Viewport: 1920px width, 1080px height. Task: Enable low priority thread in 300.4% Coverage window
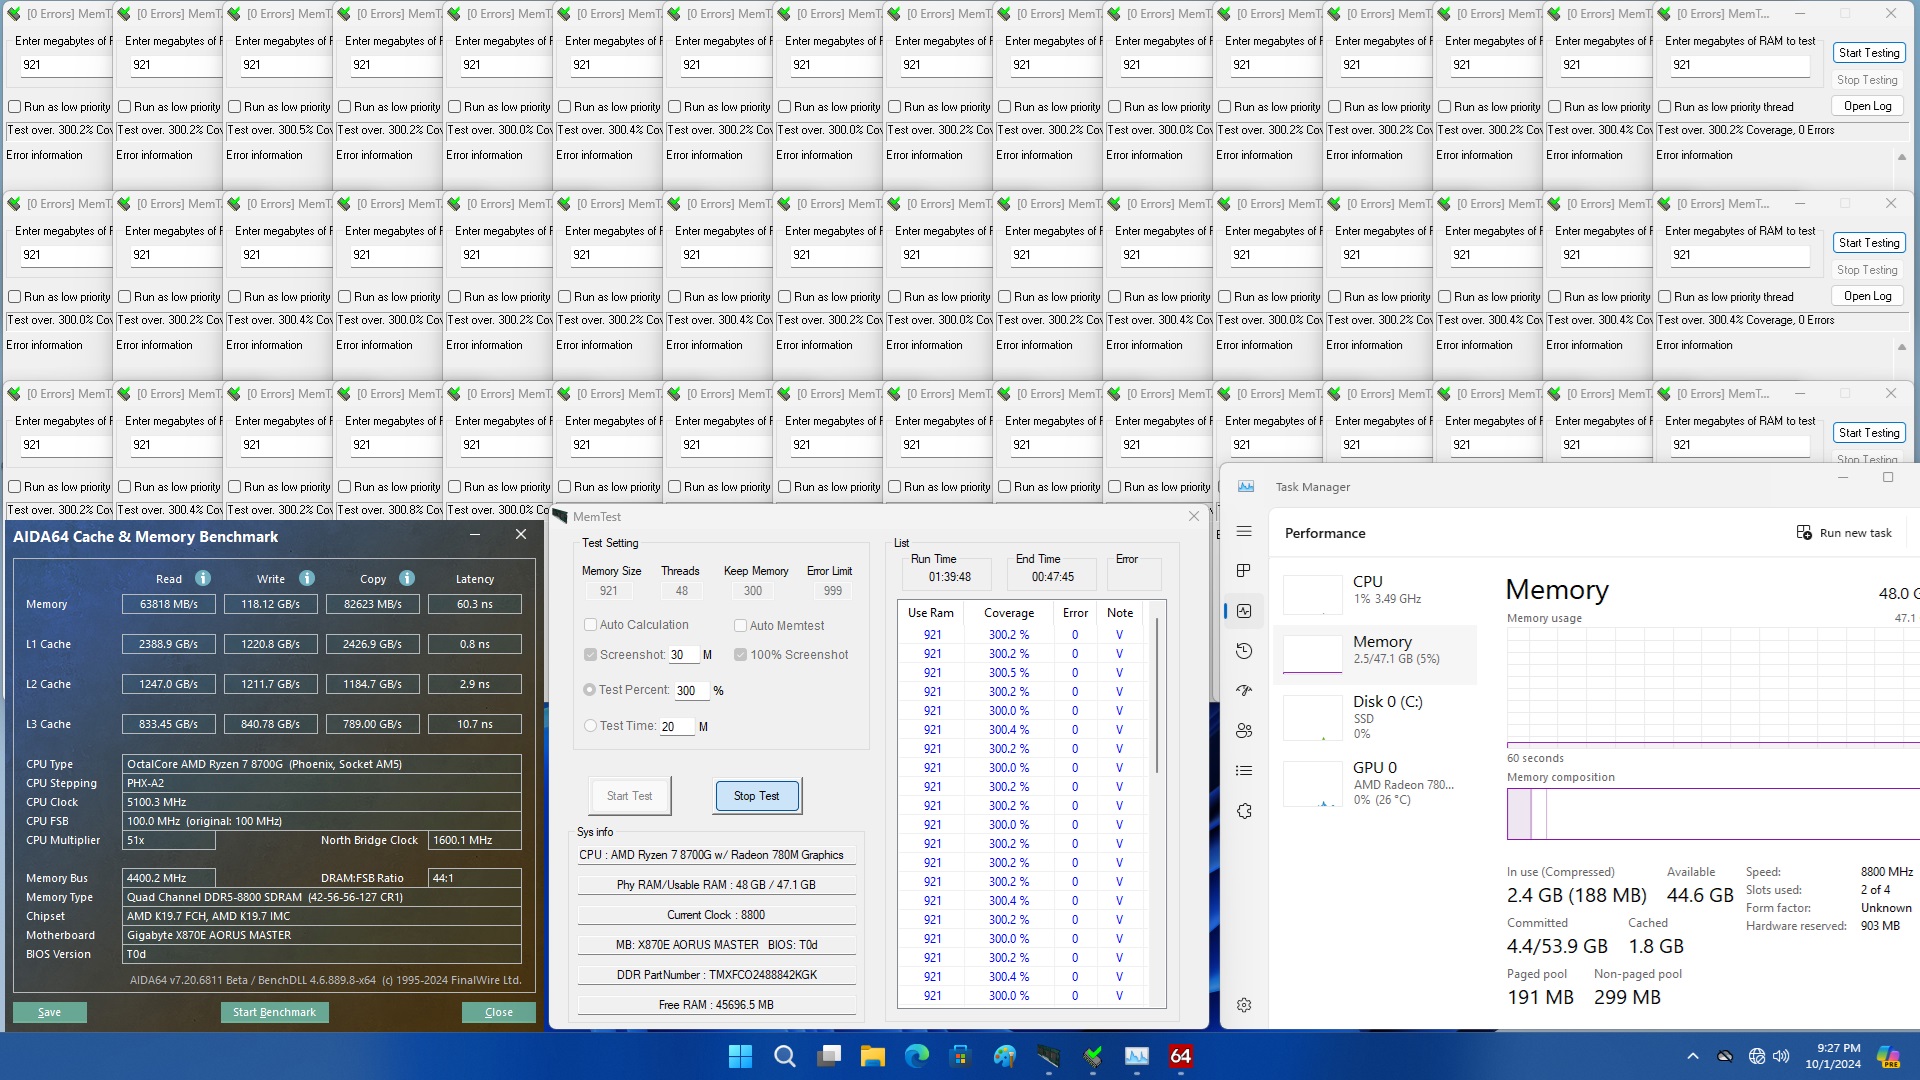[x=1665, y=297]
